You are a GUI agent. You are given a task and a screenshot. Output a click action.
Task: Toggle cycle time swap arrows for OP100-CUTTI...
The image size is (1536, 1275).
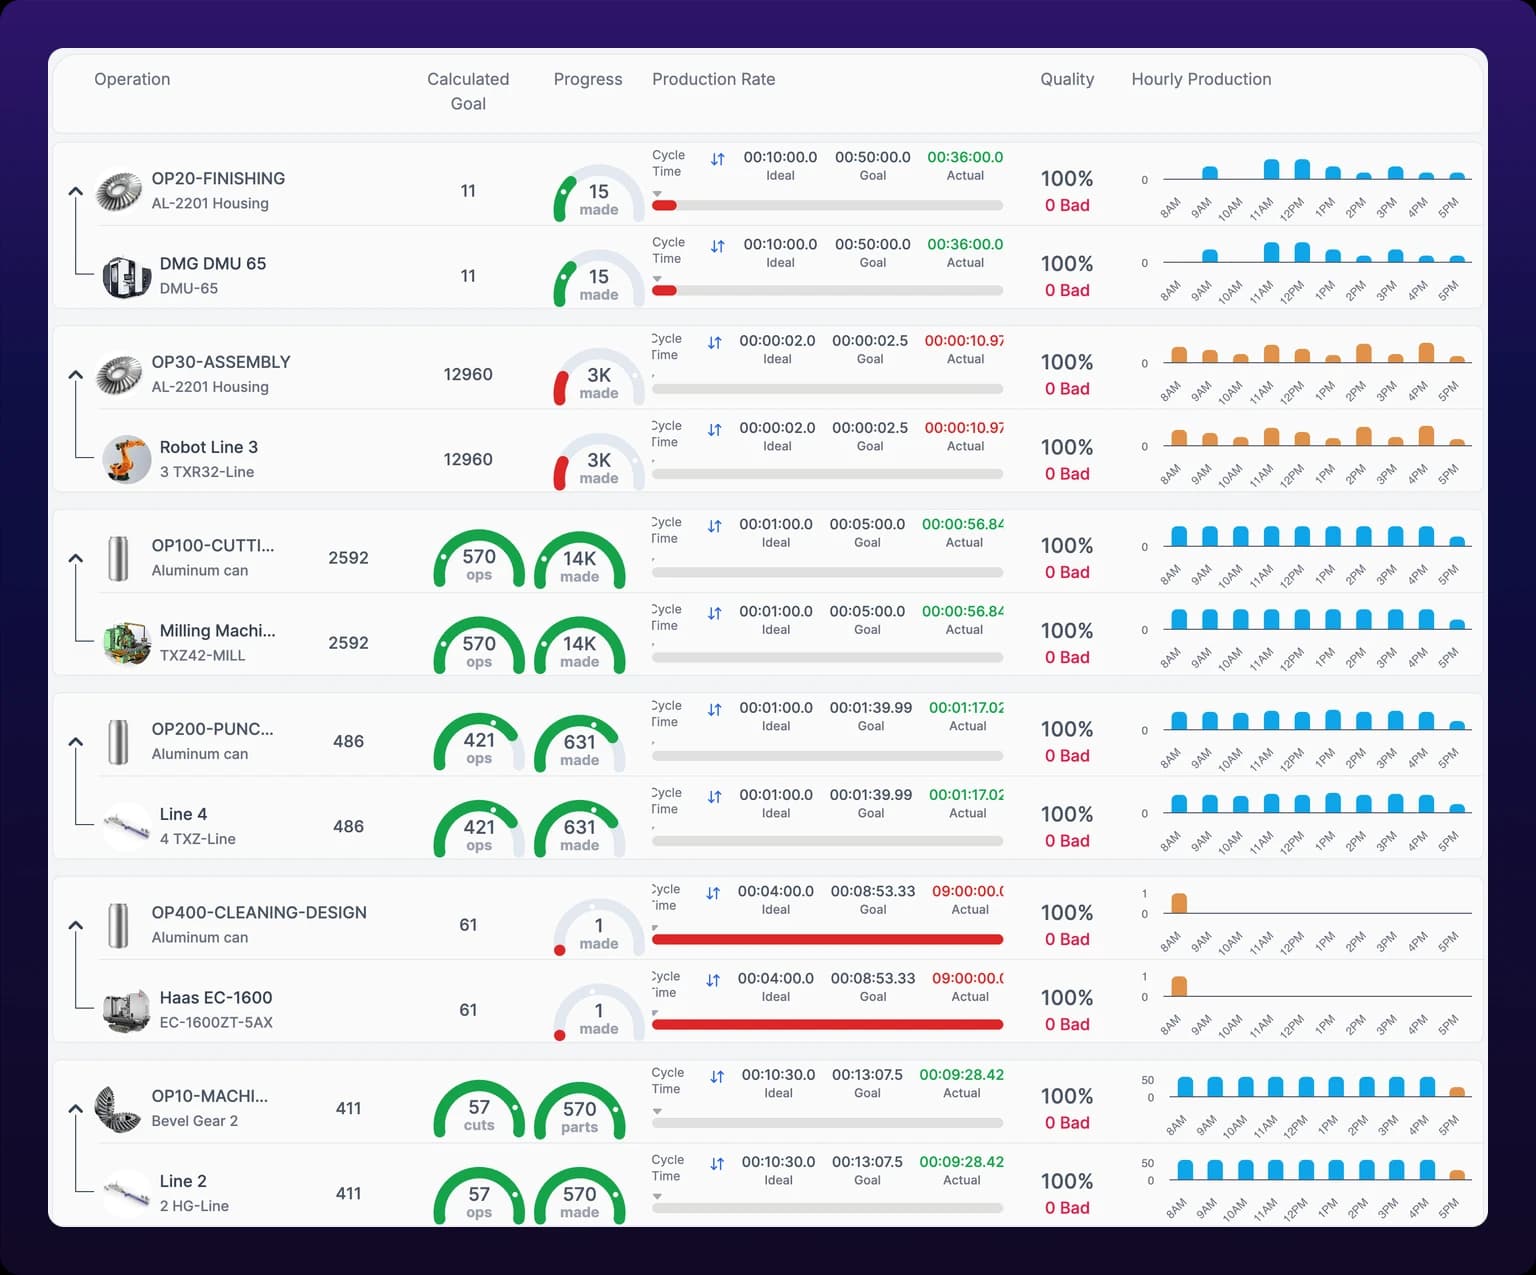[714, 526]
